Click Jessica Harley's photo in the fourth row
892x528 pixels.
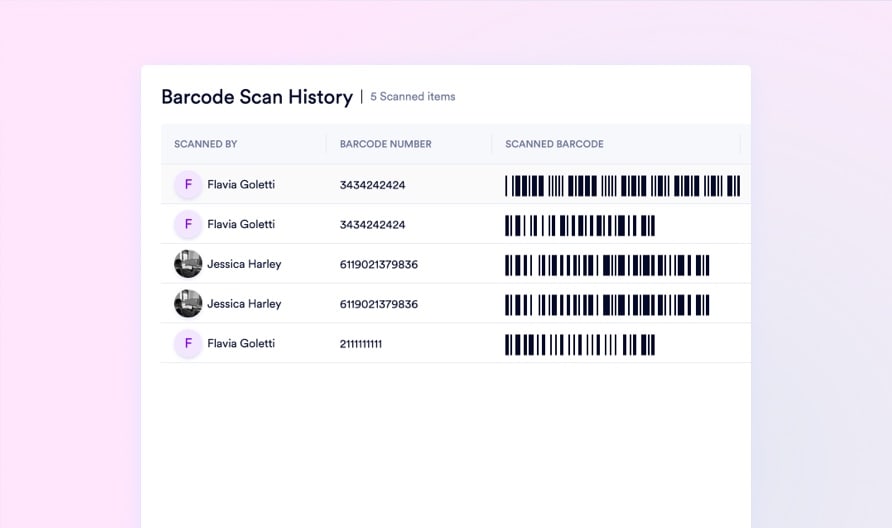(x=188, y=304)
